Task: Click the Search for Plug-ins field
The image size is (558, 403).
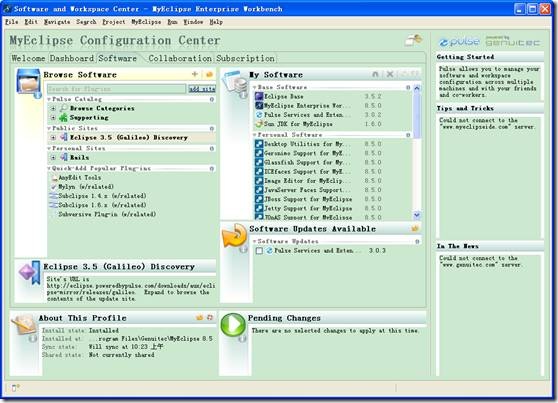Action: click(116, 89)
